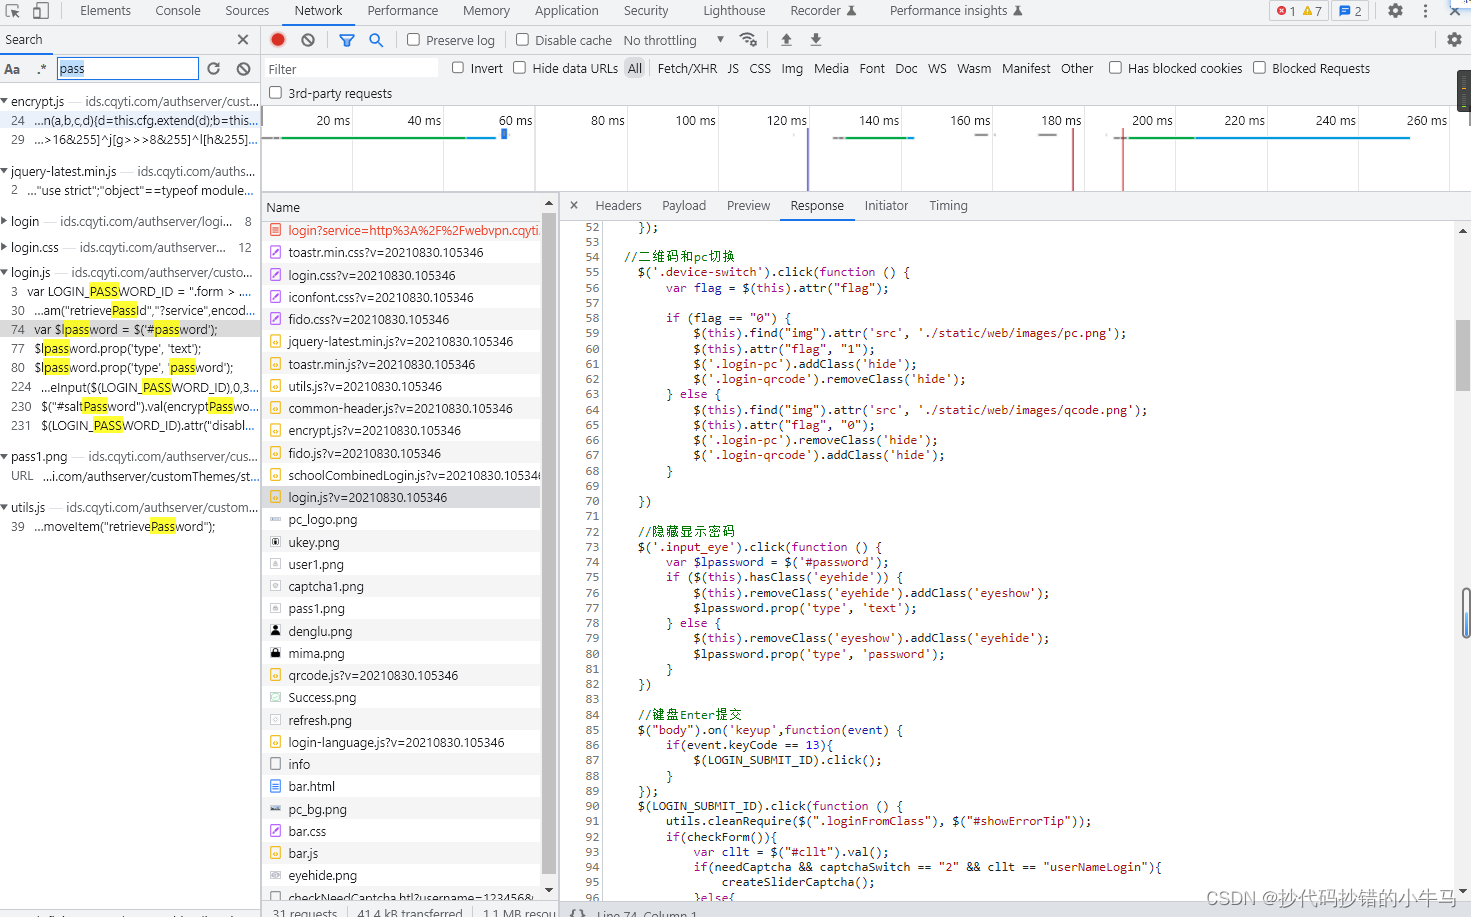Toggle device toolbar icon
The image size is (1471, 917).
[x=41, y=11]
